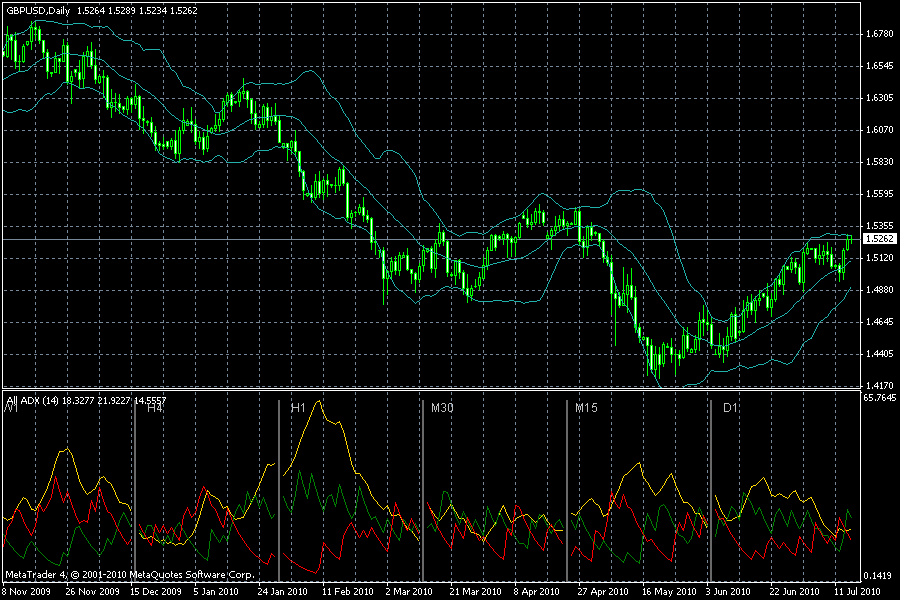This screenshot has width=900, height=600.
Task: Select the M15 timeframe label
Action: click(x=586, y=408)
